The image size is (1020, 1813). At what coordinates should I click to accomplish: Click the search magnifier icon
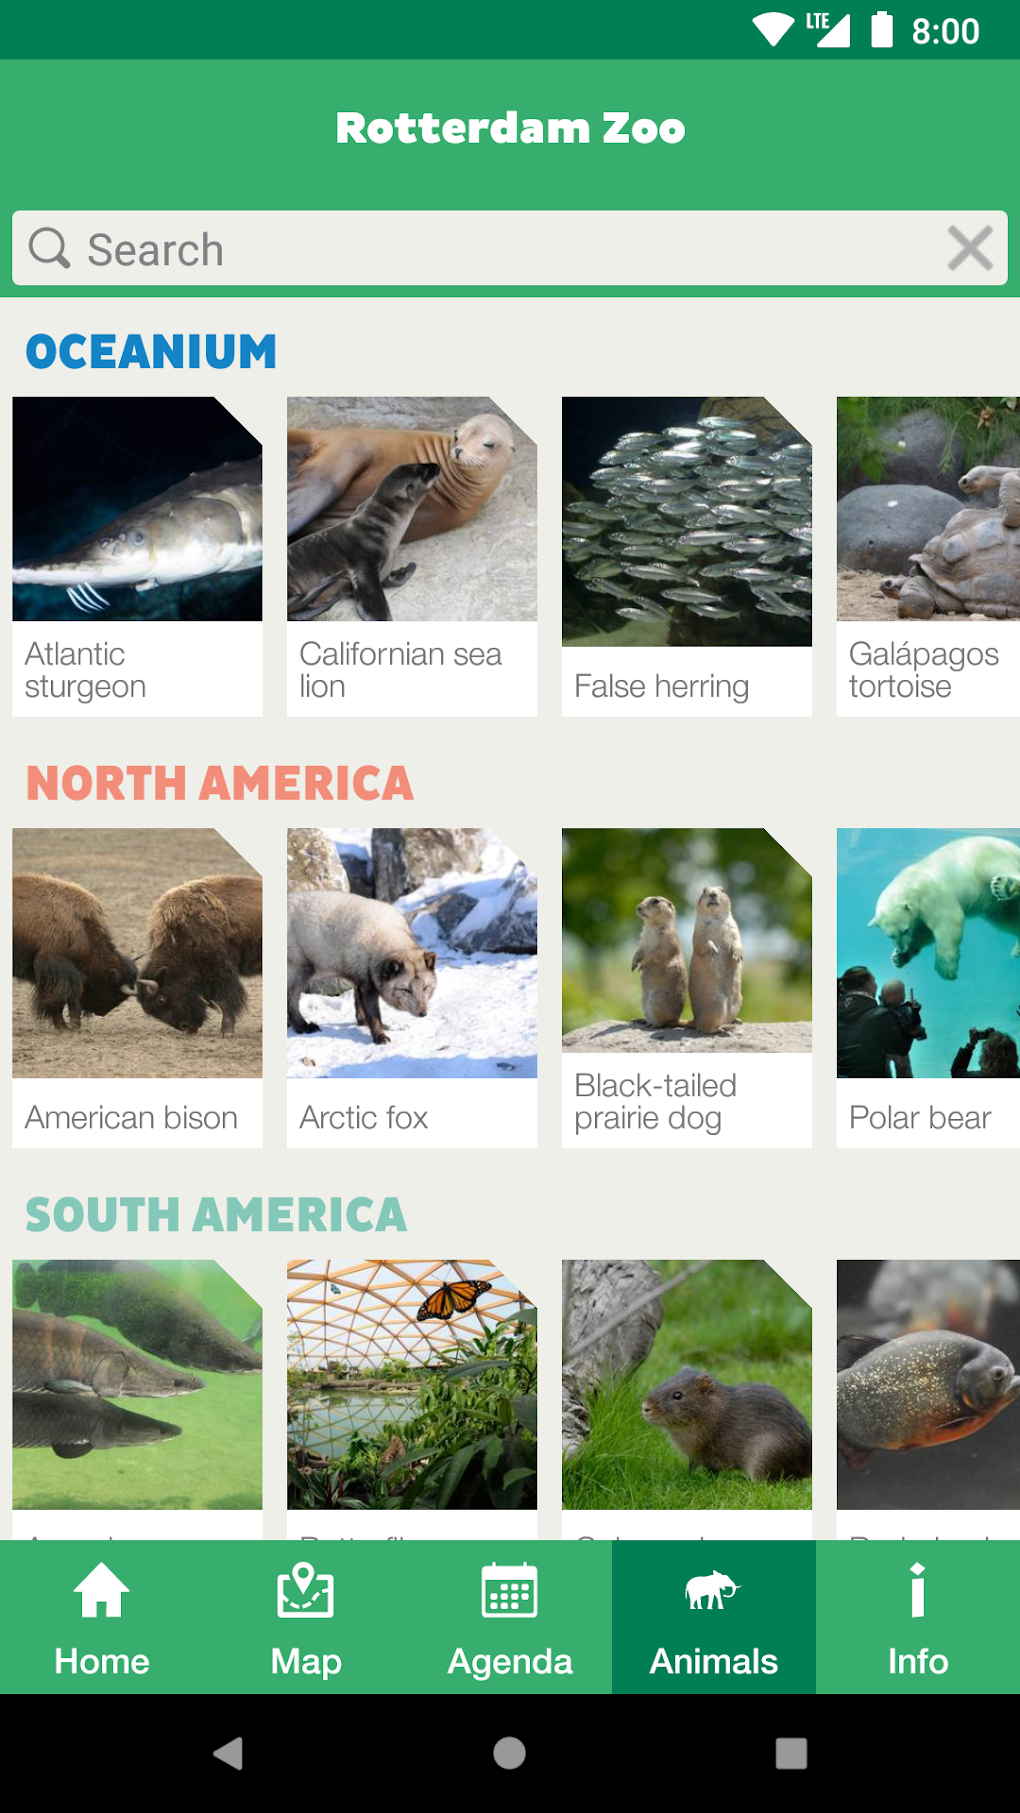[49, 248]
